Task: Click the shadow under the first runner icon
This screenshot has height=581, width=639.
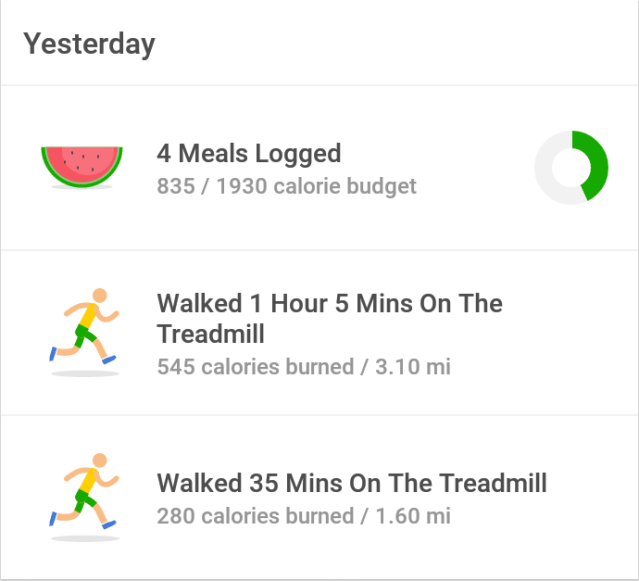Action: tap(85, 374)
